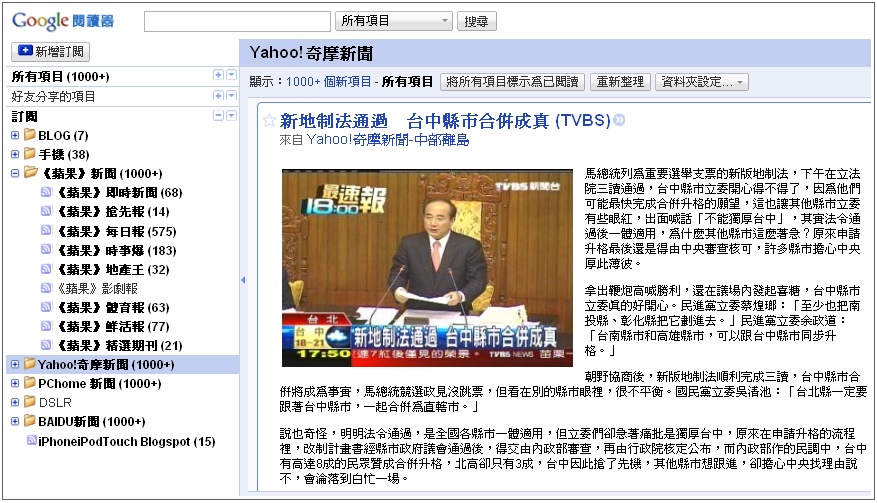Click the Yahoo!奇摩新聞 folder icon
The image size is (877, 503).
tap(30, 364)
